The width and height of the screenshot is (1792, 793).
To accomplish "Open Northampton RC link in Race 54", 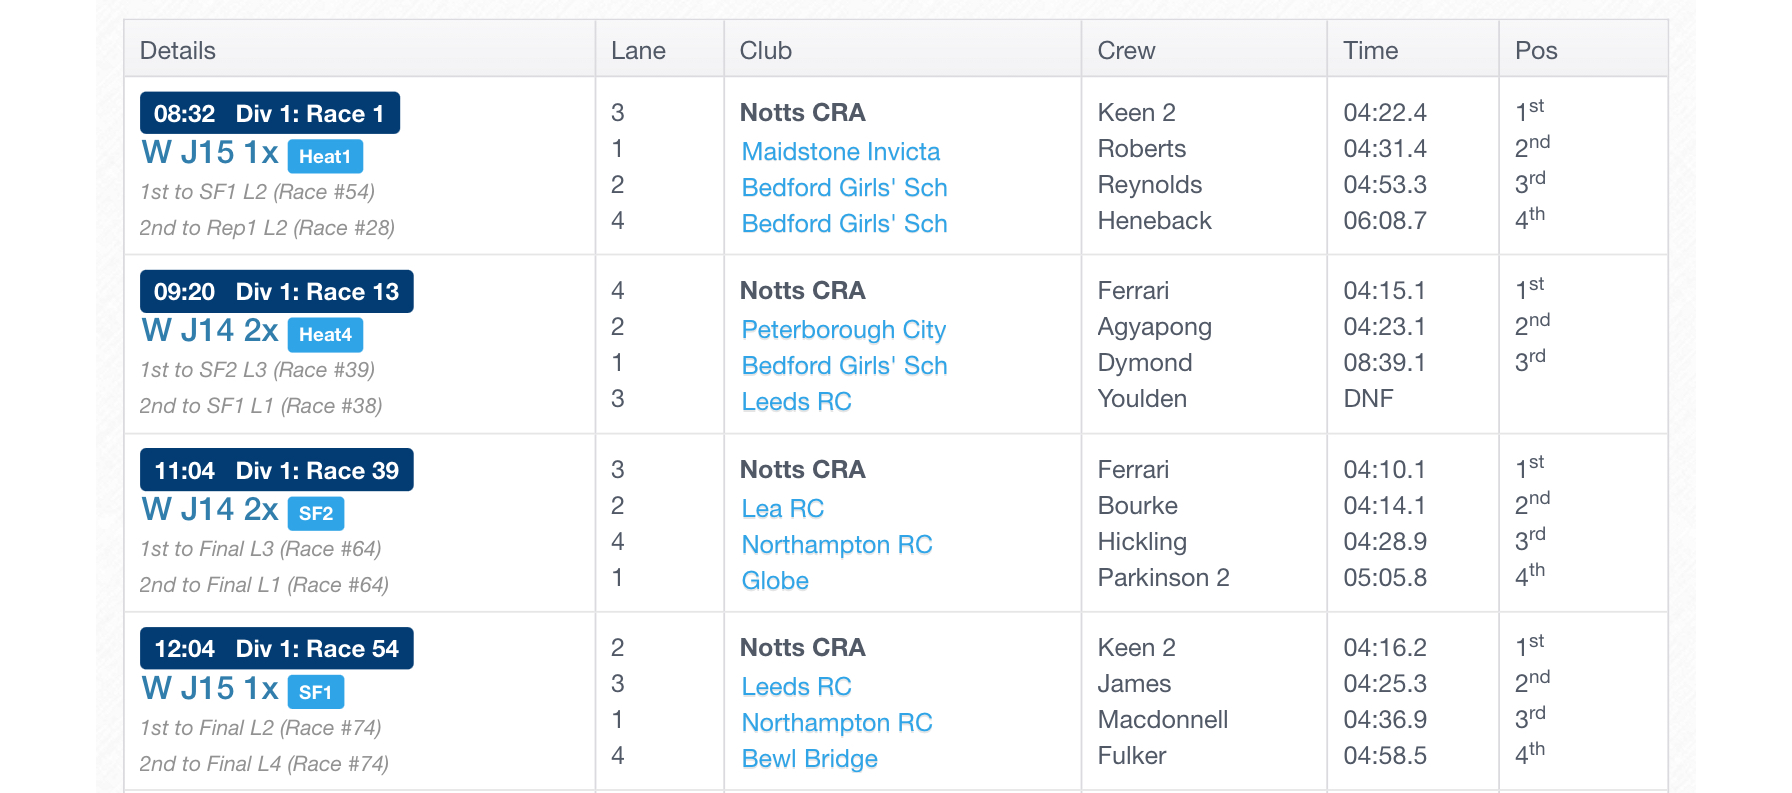I will click(836, 723).
